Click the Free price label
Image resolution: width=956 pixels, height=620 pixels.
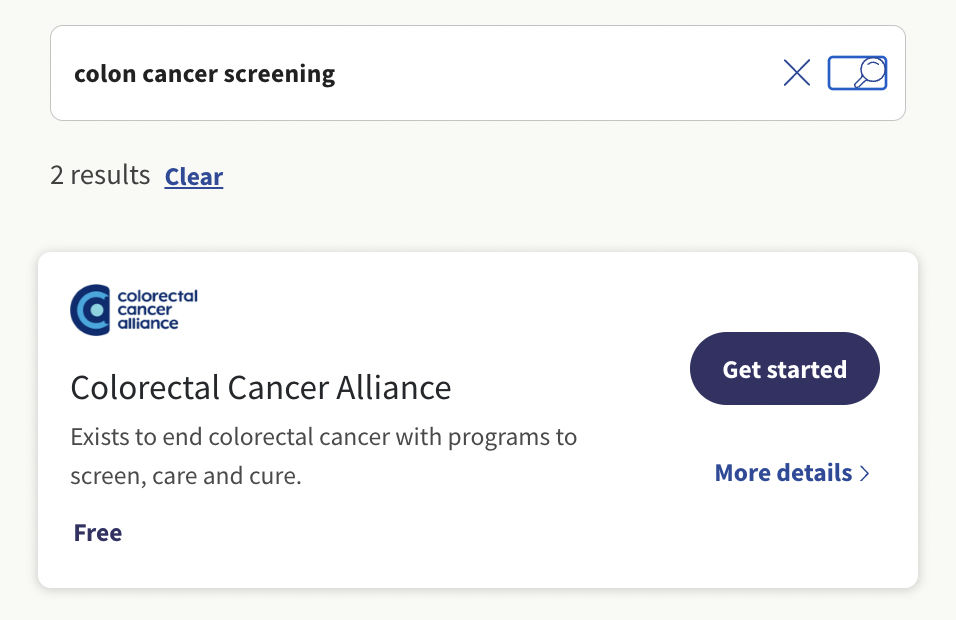[x=98, y=532]
